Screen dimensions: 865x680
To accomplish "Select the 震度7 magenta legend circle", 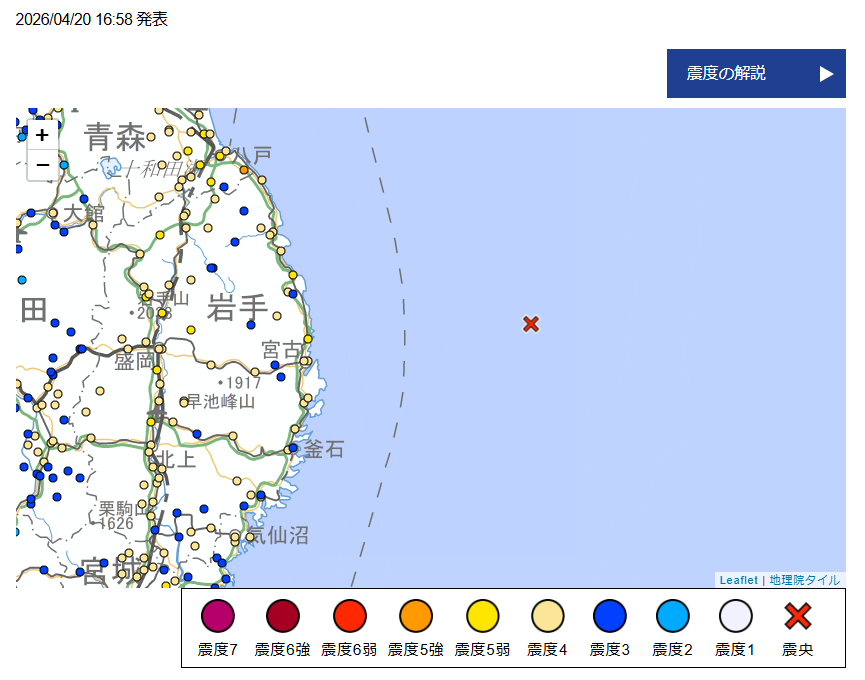I will [218, 616].
